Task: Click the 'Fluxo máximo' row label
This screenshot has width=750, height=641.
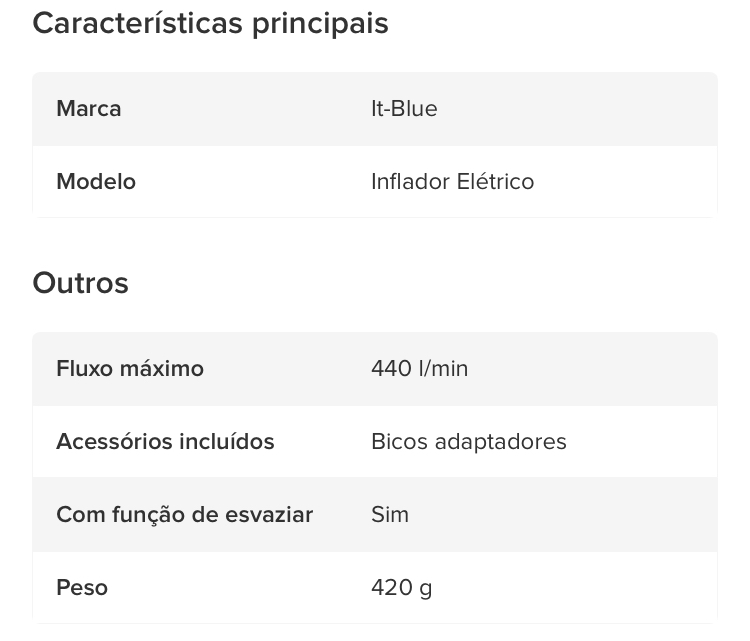Action: click(130, 369)
